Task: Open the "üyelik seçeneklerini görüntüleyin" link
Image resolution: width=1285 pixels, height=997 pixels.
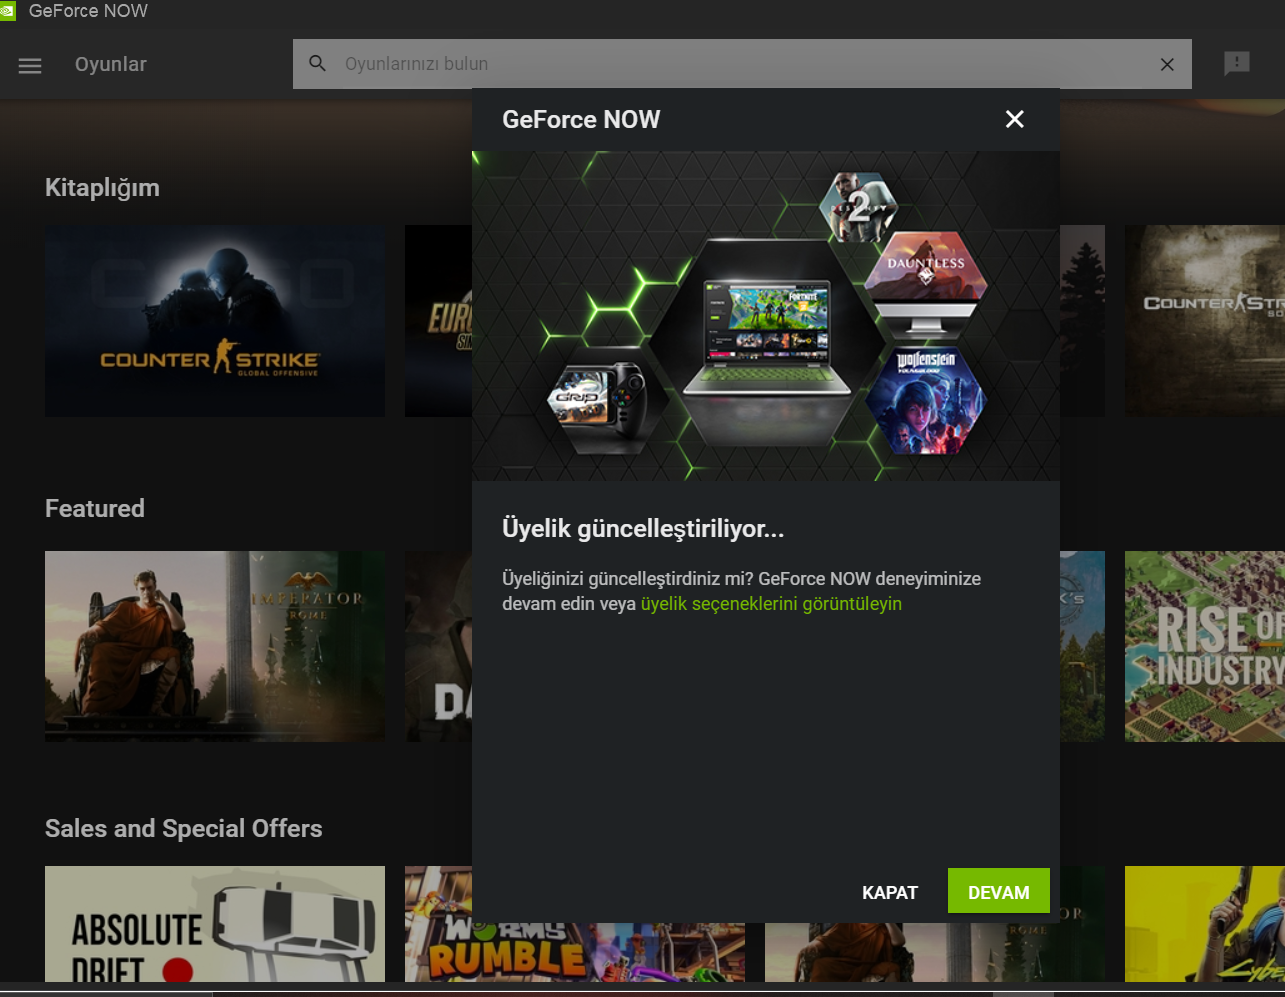Action: pyautogui.click(x=771, y=604)
